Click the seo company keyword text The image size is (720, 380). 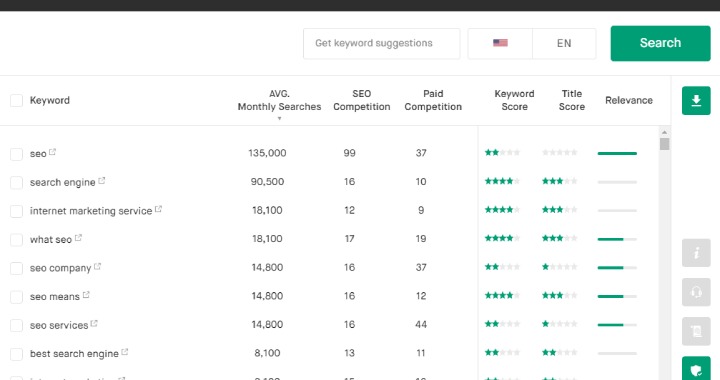pos(60,268)
